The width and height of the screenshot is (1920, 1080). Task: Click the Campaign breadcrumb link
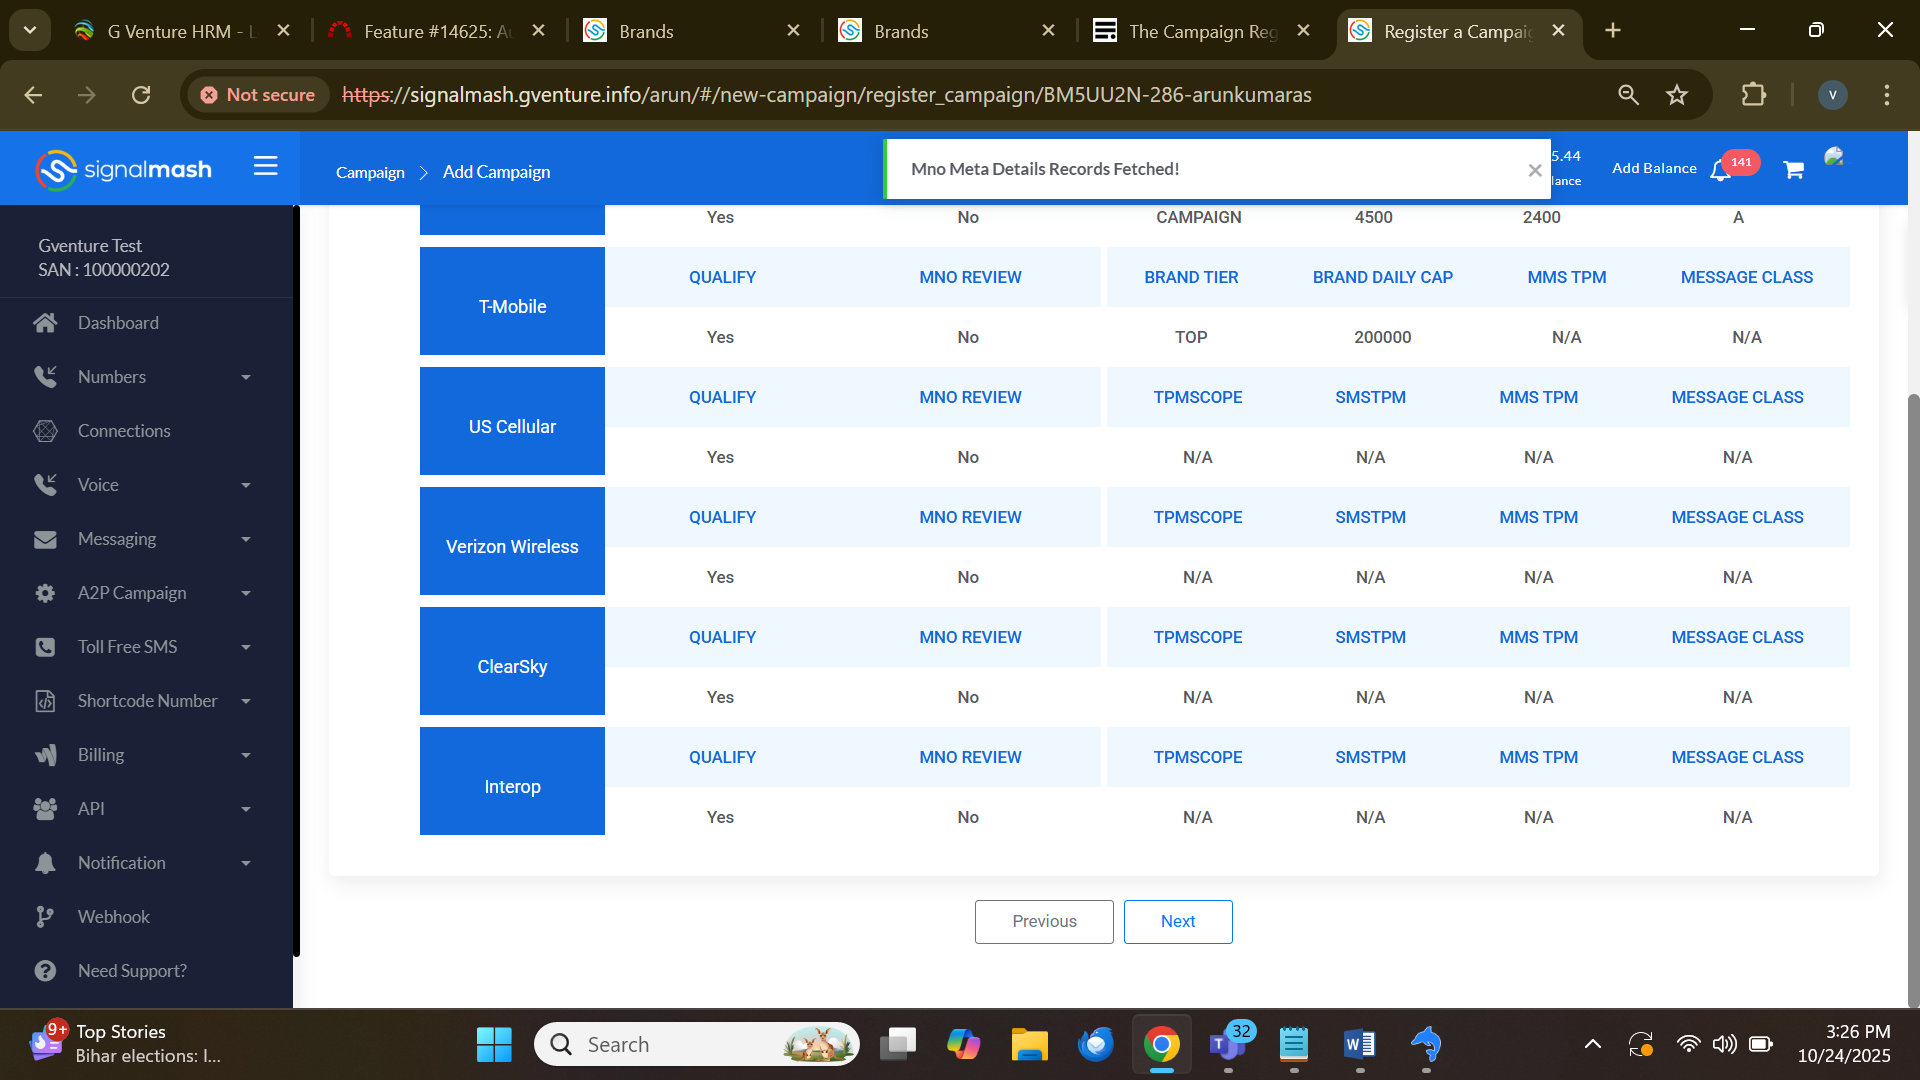click(x=370, y=172)
